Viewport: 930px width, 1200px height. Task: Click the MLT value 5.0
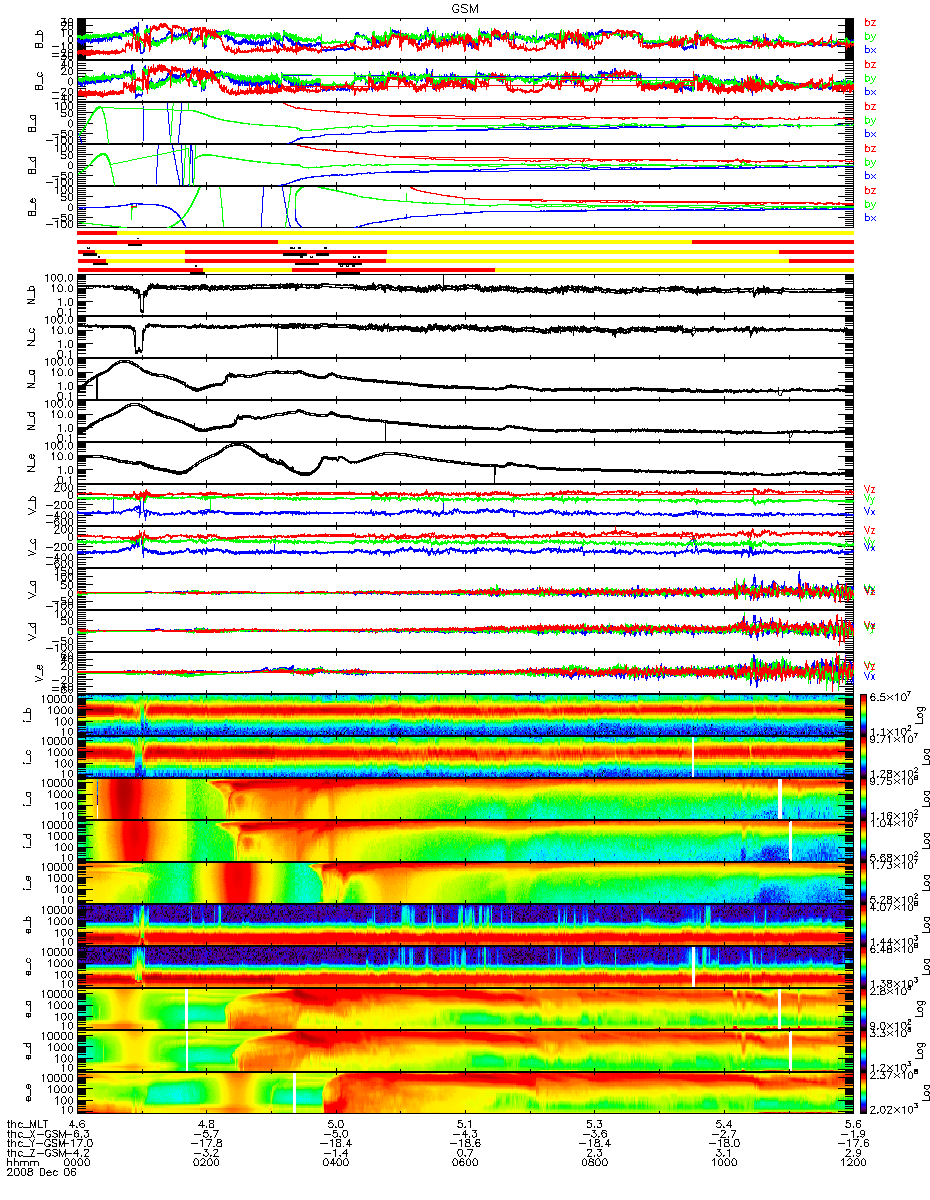pyautogui.click(x=338, y=1125)
